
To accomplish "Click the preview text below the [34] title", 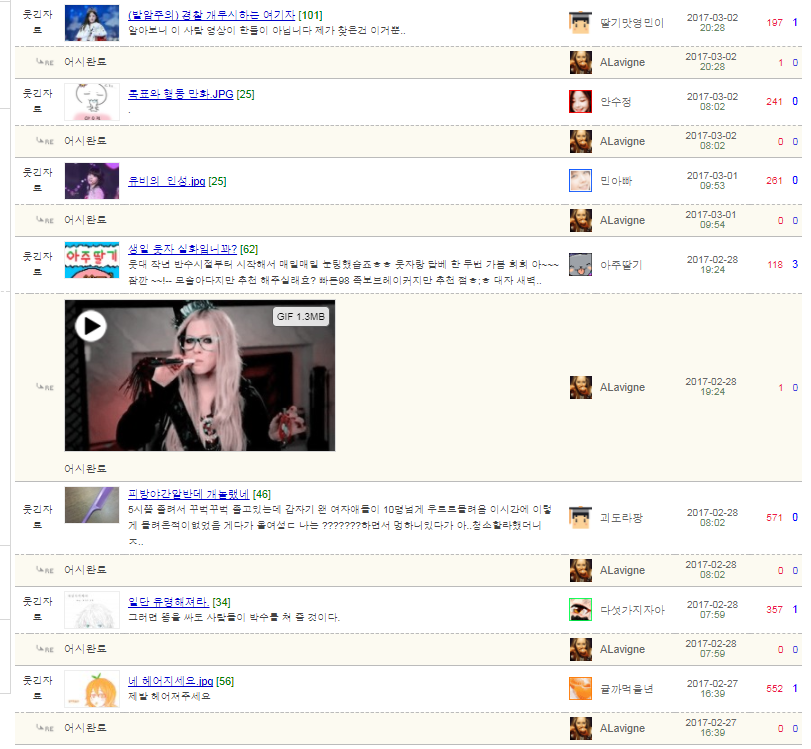I will click(234, 617).
